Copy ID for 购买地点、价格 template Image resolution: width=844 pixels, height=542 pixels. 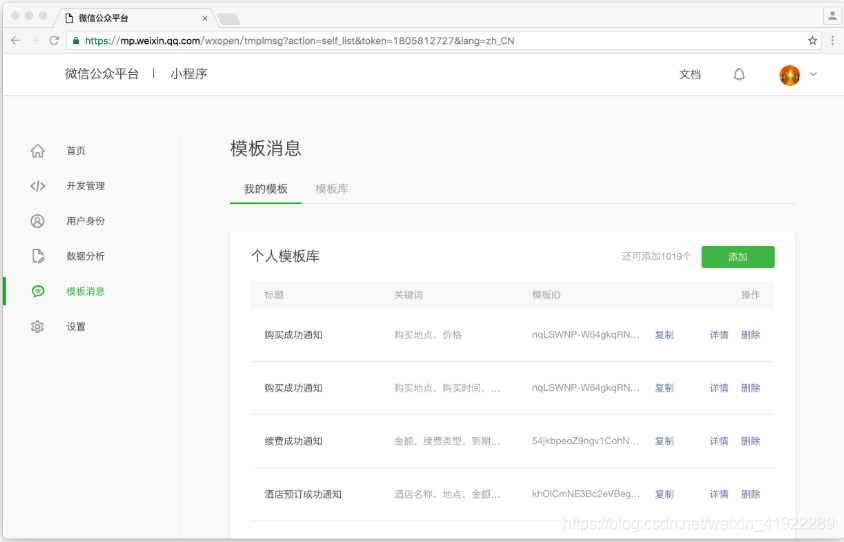click(x=664, y=335)
